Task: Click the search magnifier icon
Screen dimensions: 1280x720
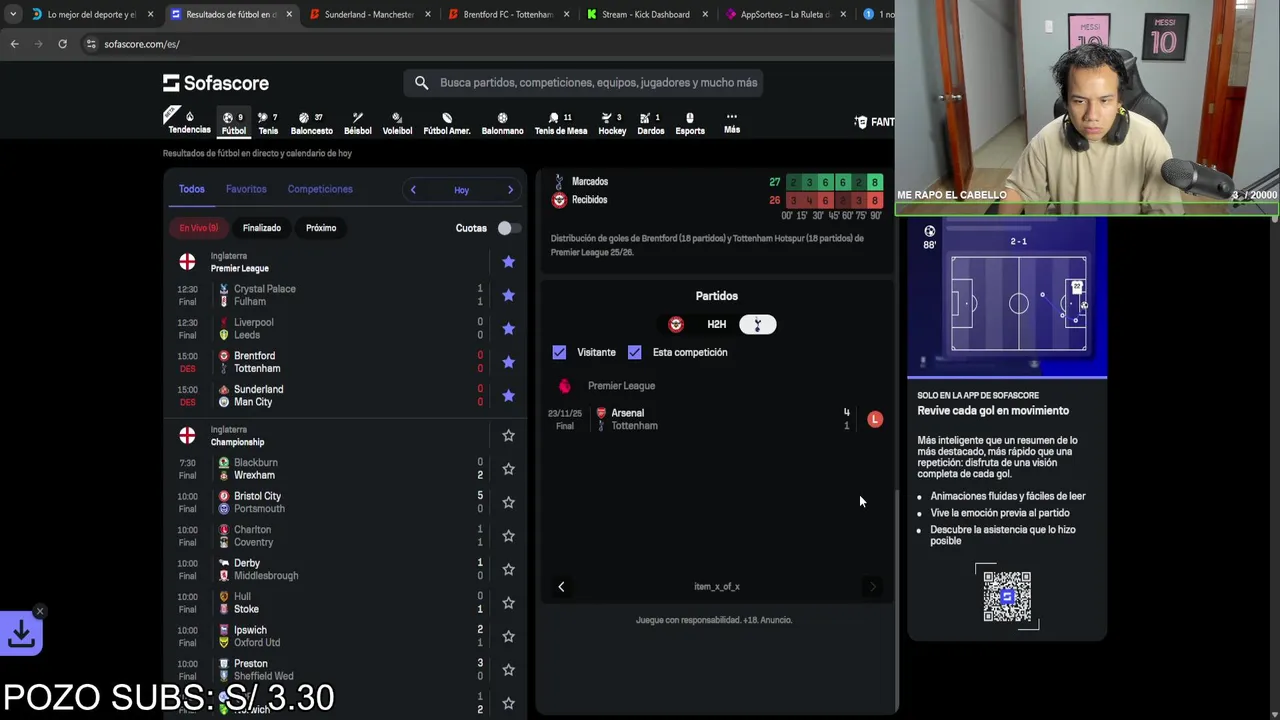Action: (421, 83)
